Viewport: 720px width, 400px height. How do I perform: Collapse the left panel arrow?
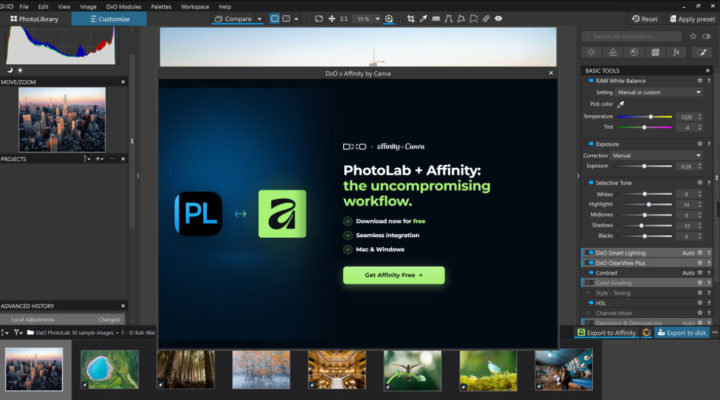tap(138, 175)
